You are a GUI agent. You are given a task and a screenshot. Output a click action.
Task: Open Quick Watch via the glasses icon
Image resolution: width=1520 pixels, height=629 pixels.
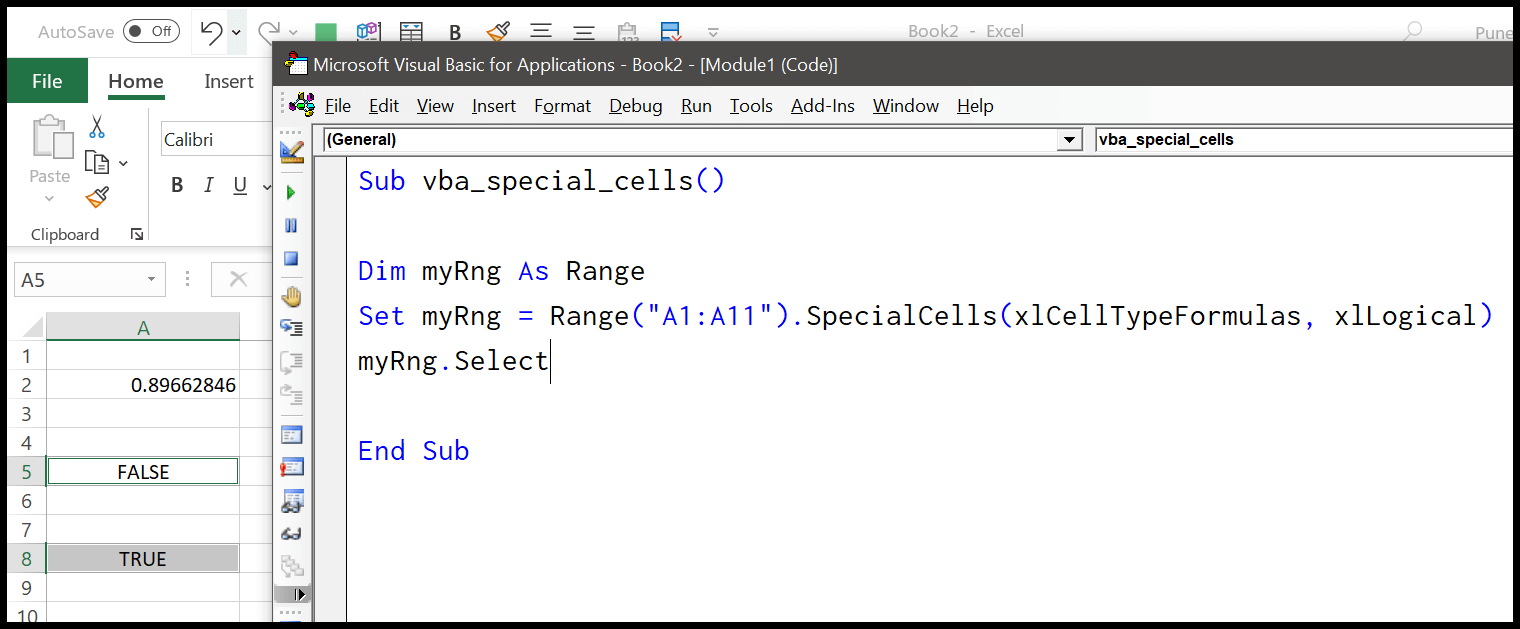[x=292, y=534]
